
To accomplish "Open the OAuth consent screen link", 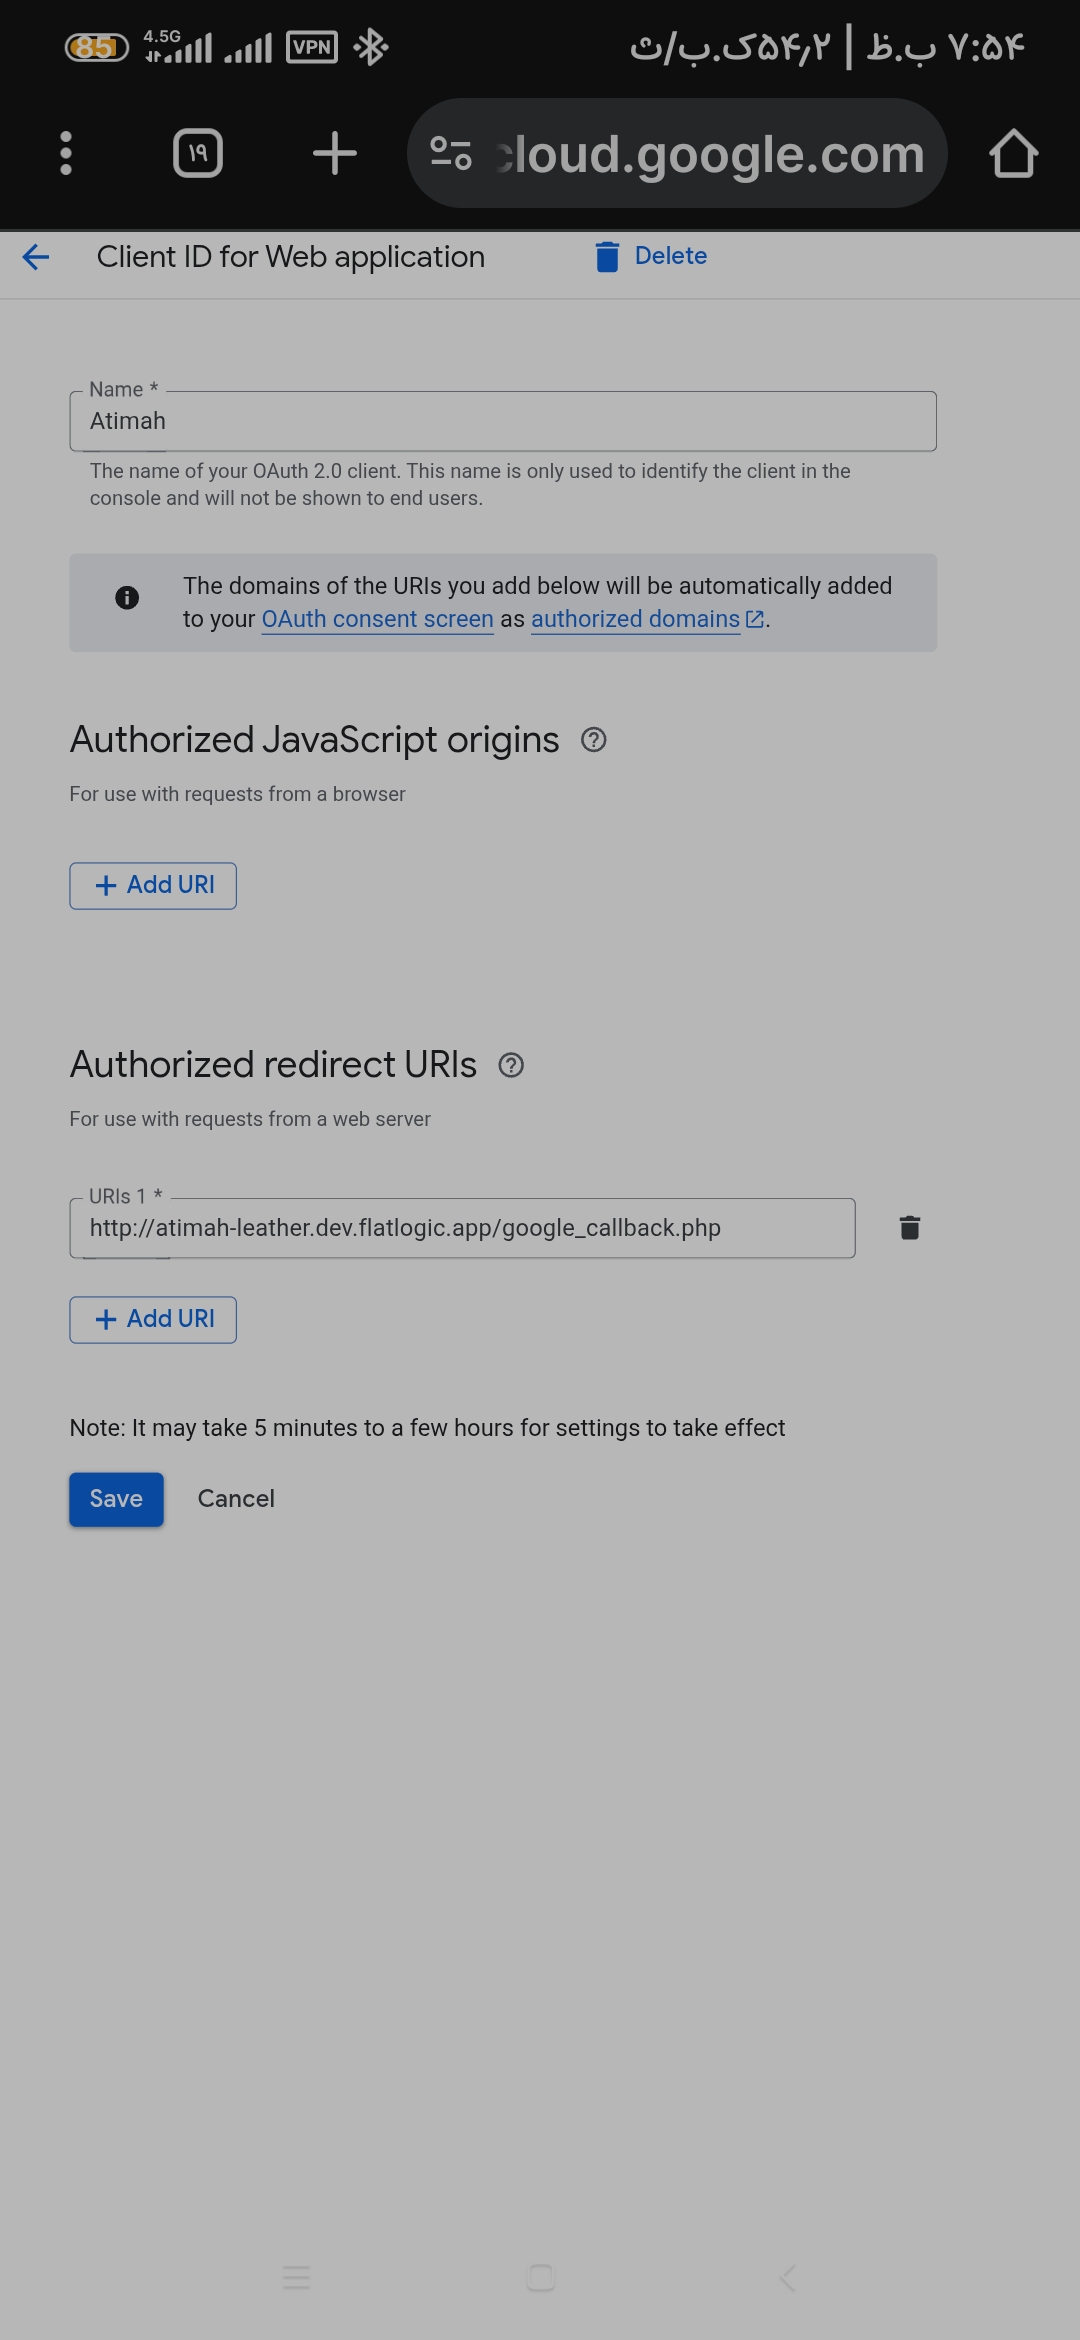I will [x=377, y=620].
